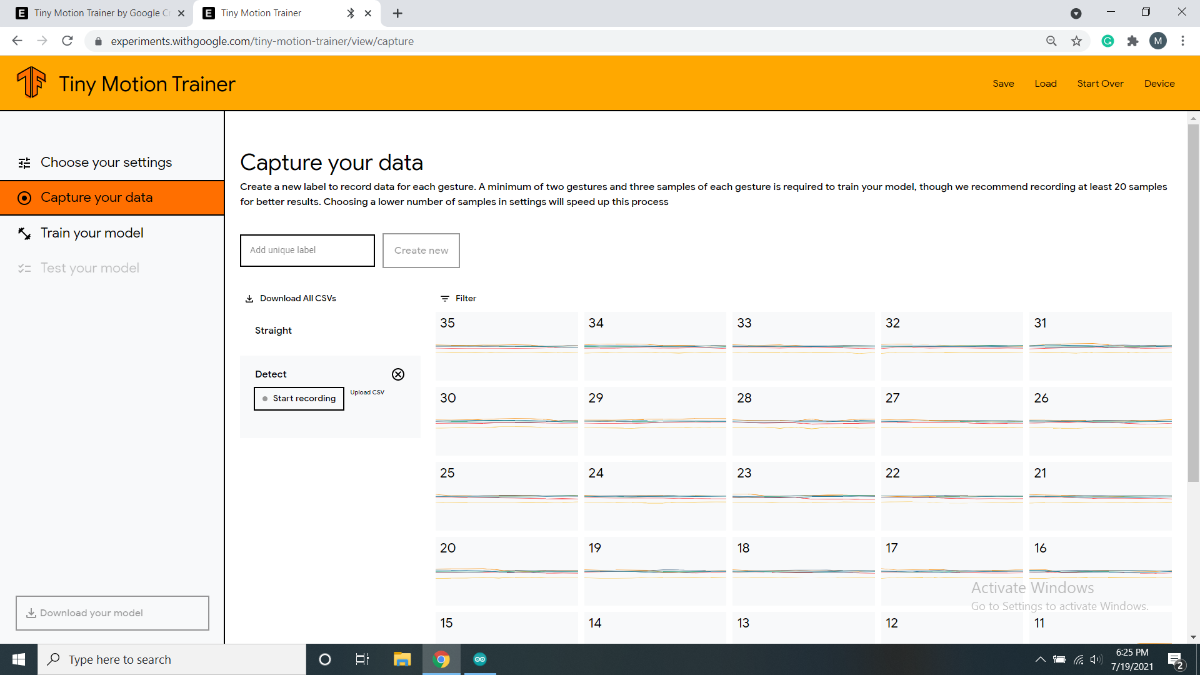Click Device in the top header
The width and height of the screenshot is (1200, 675).
1159,83
